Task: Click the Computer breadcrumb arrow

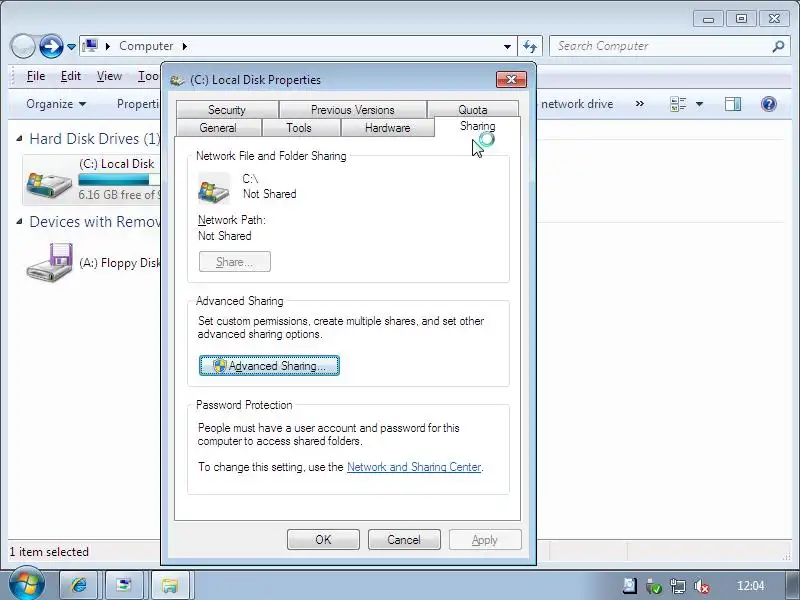Action: [184, 46]
